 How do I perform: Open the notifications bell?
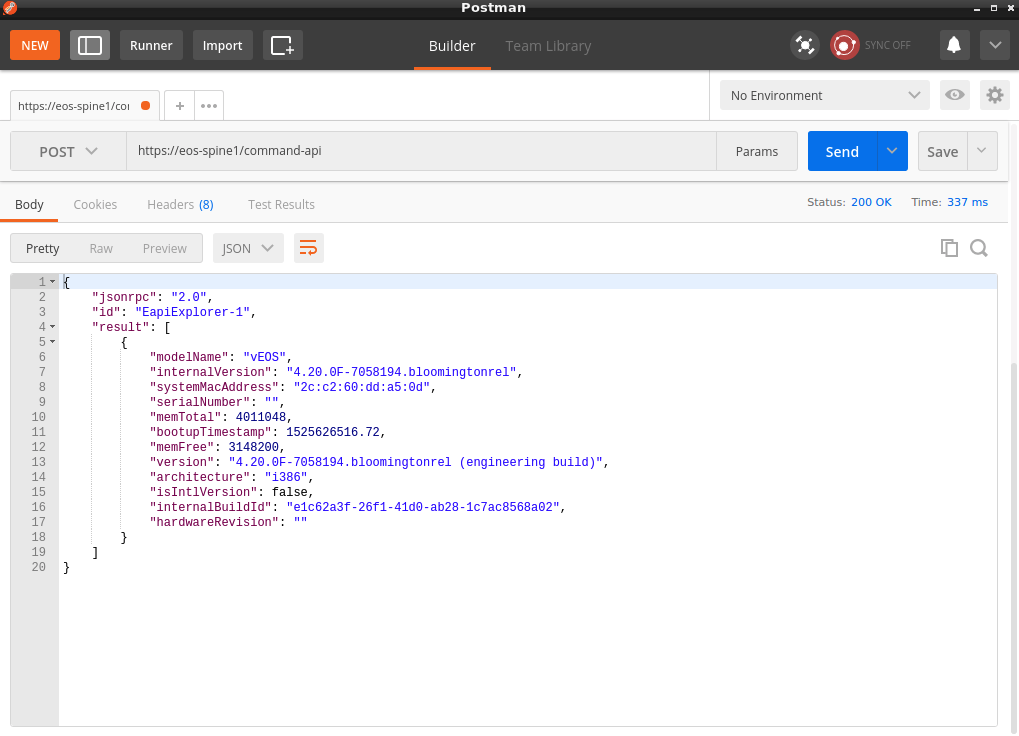coord(954,45)
